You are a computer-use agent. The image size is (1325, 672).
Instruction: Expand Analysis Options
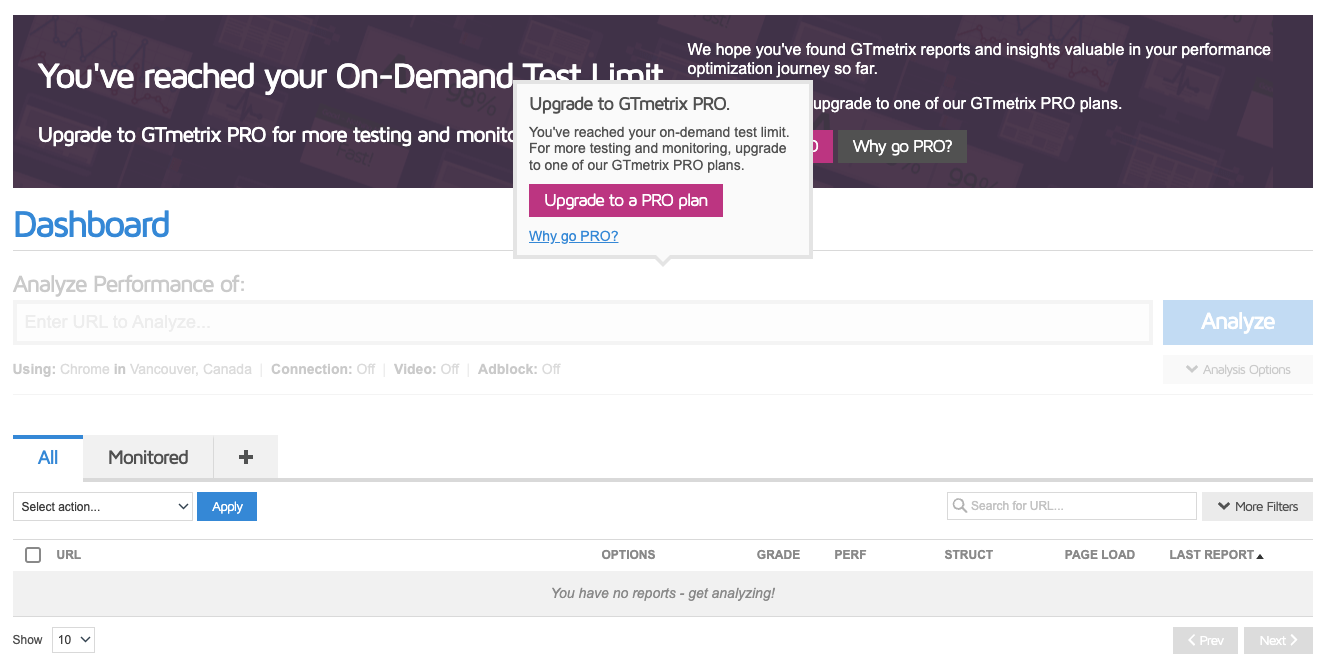click(x=1237, y=369)
